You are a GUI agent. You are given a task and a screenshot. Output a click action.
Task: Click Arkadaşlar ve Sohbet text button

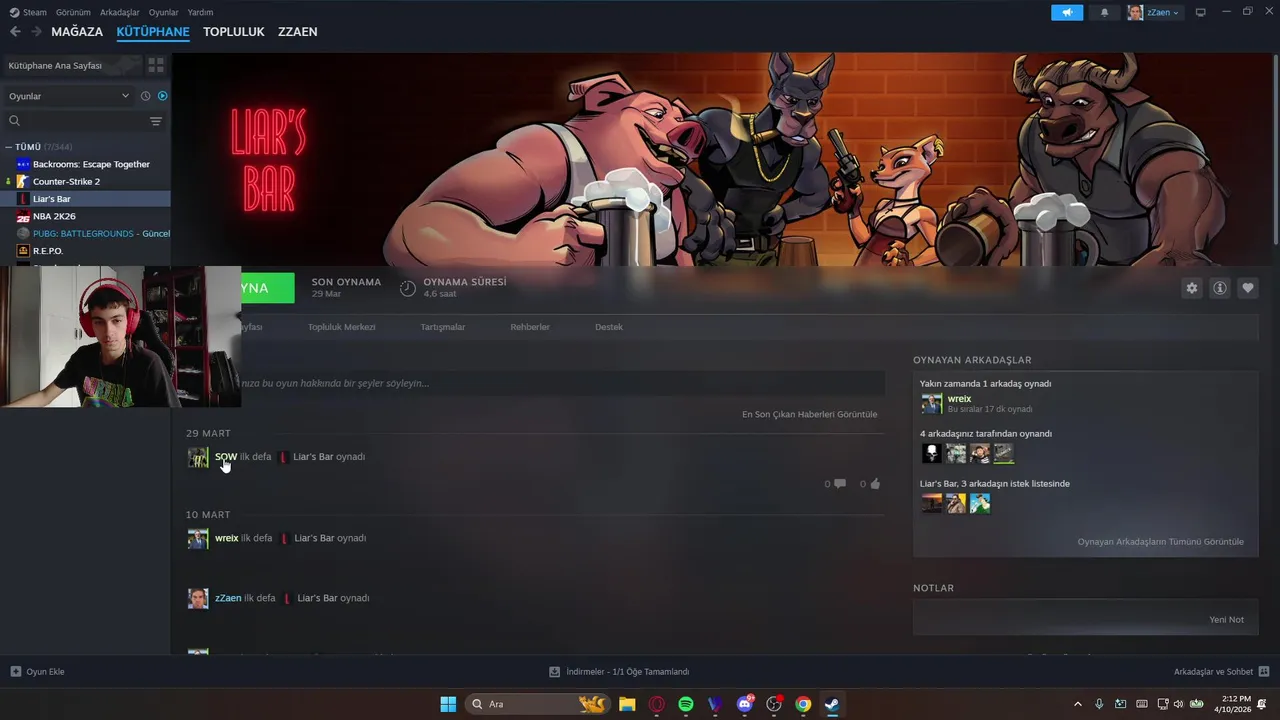[1214, 672]
